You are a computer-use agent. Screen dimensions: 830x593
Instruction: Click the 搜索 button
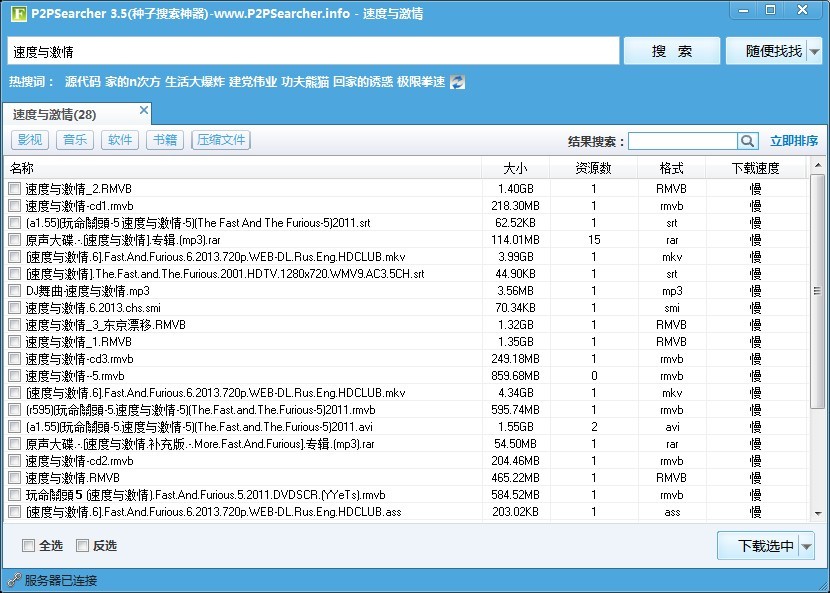tap(671, 51)
